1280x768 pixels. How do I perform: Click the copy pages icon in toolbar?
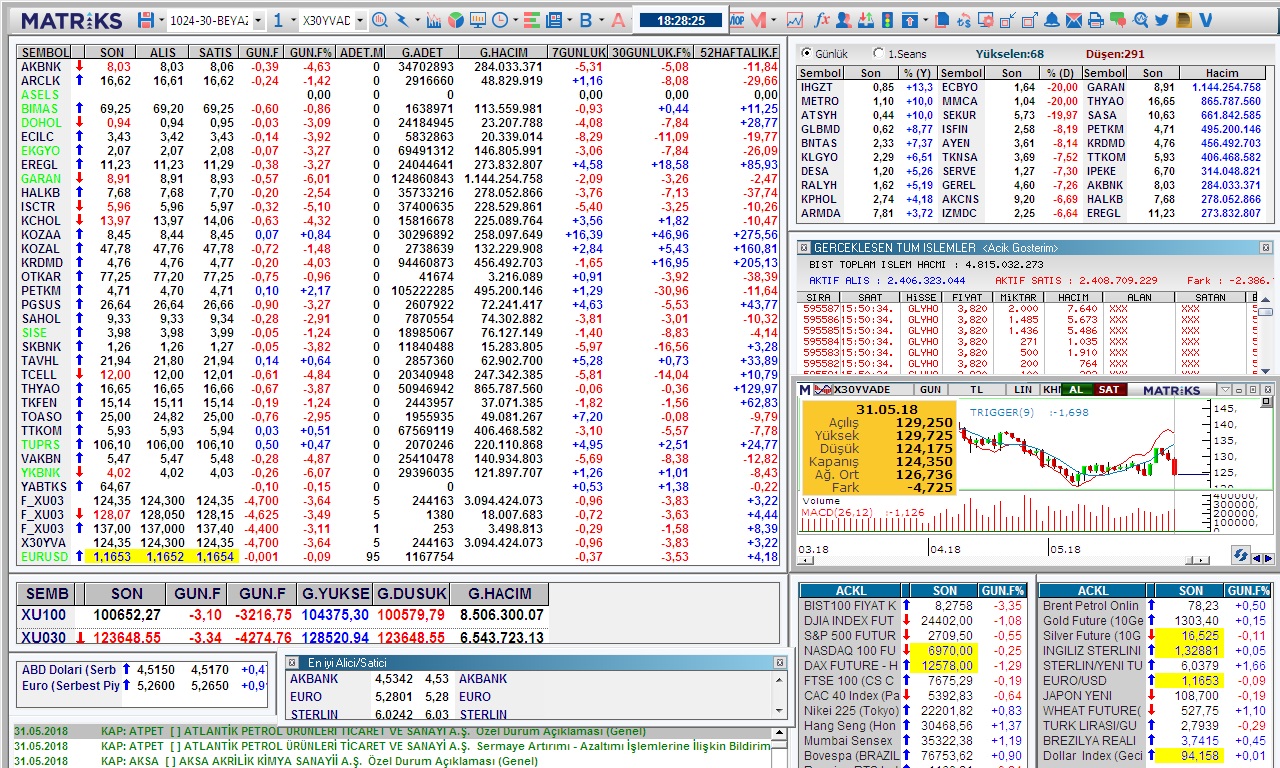[x=942, y=20]
